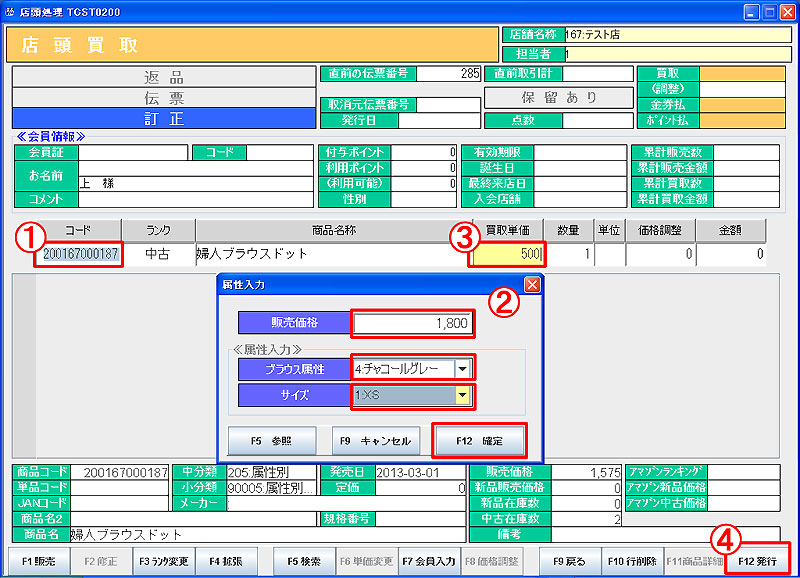Click the F12 発行 button
Image resolution: width=800 pixels, height=578 pixels.
click(x=757, y=562)
